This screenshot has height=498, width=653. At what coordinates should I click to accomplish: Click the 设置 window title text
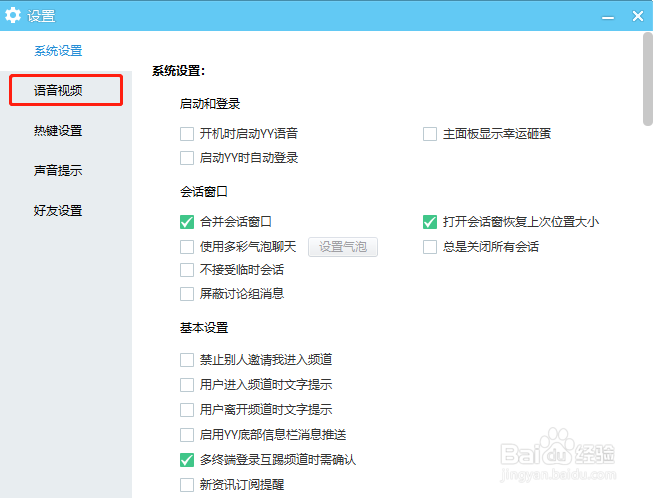pos(41,16)
